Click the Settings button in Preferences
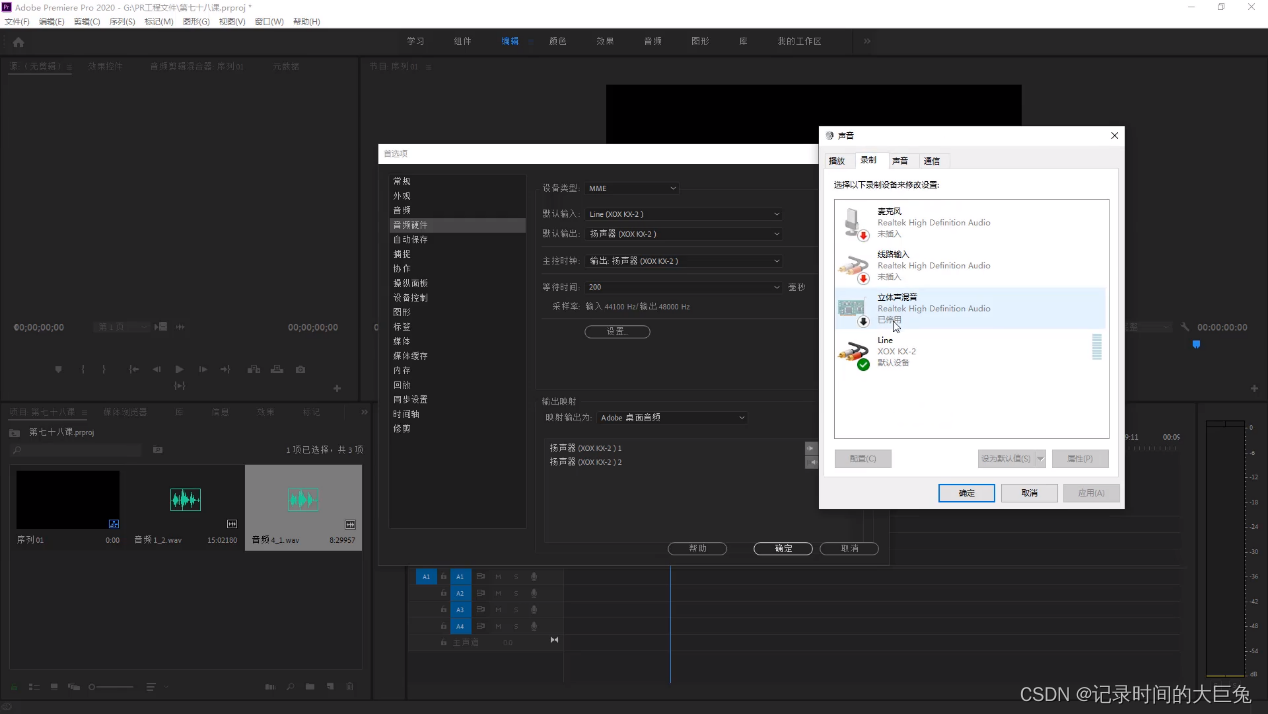1268x714 pixels. tap(617, 332)
